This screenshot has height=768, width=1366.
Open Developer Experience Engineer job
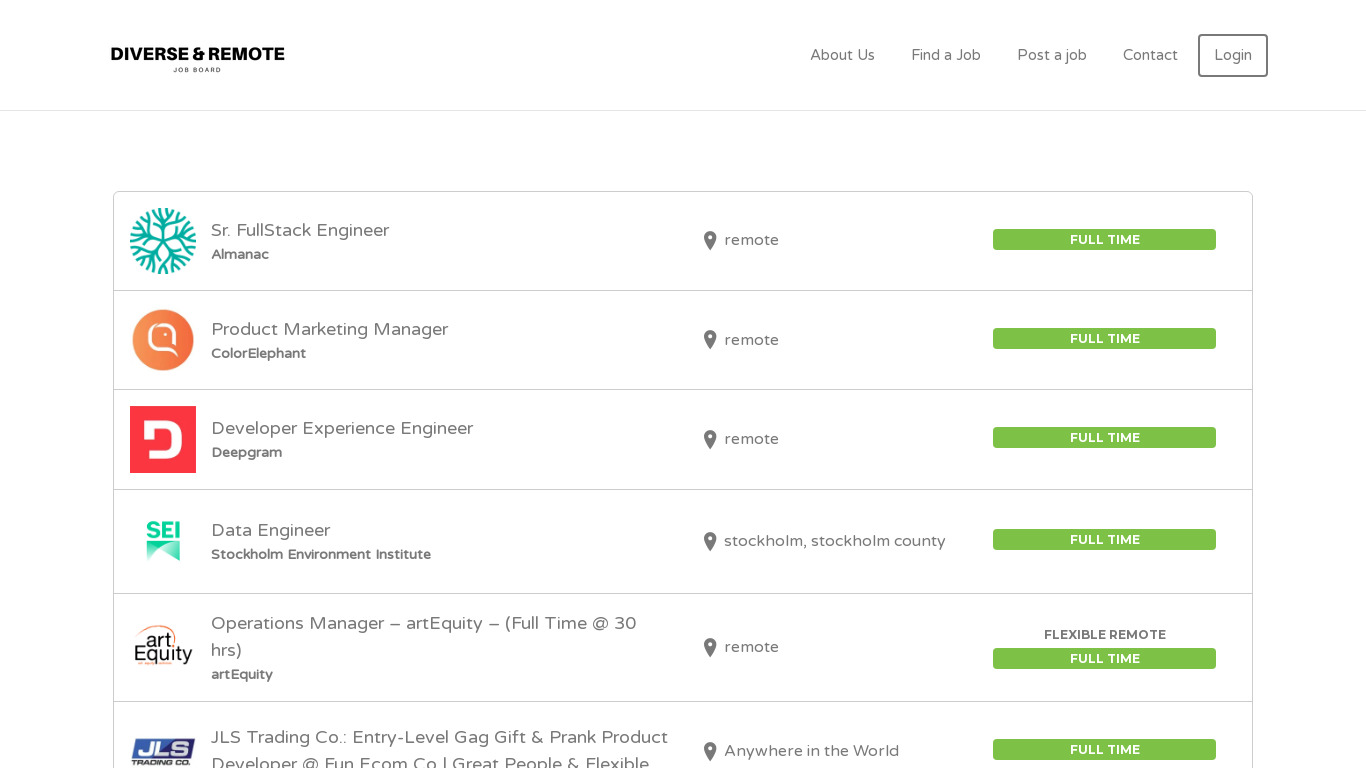(342, 428)
